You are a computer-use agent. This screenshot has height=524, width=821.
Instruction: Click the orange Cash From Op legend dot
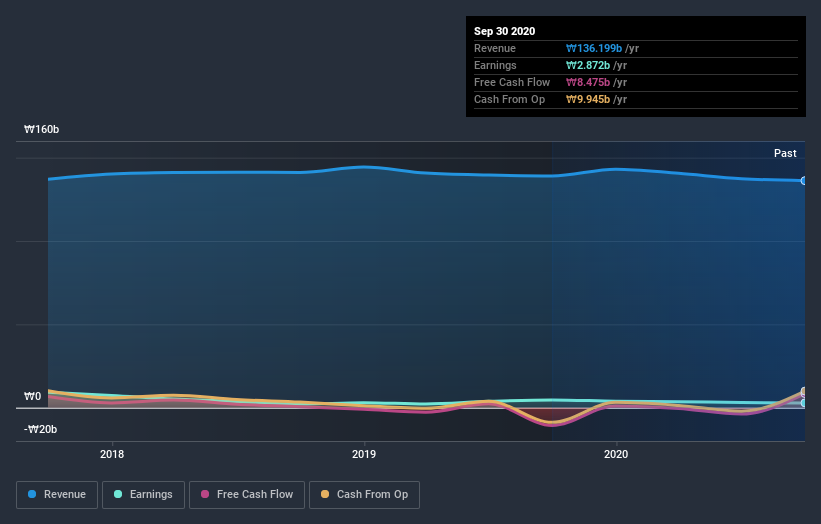(x=325, y=494)
